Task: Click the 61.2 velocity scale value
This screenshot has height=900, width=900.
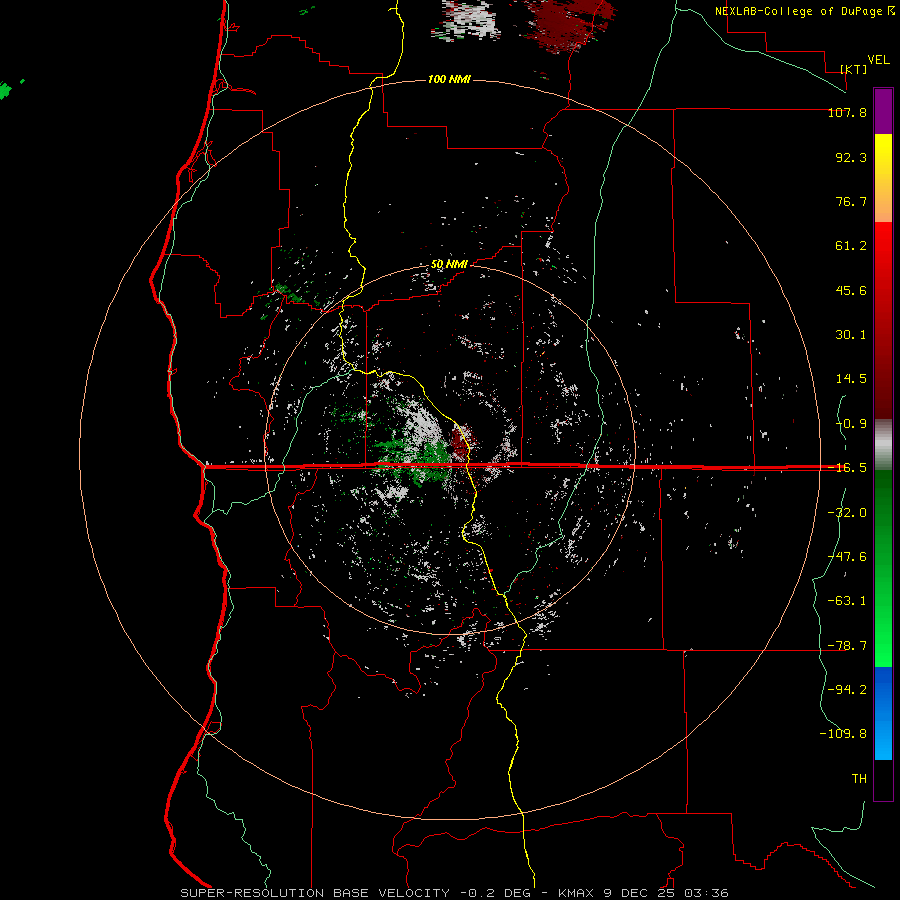Action: [851, 246]
